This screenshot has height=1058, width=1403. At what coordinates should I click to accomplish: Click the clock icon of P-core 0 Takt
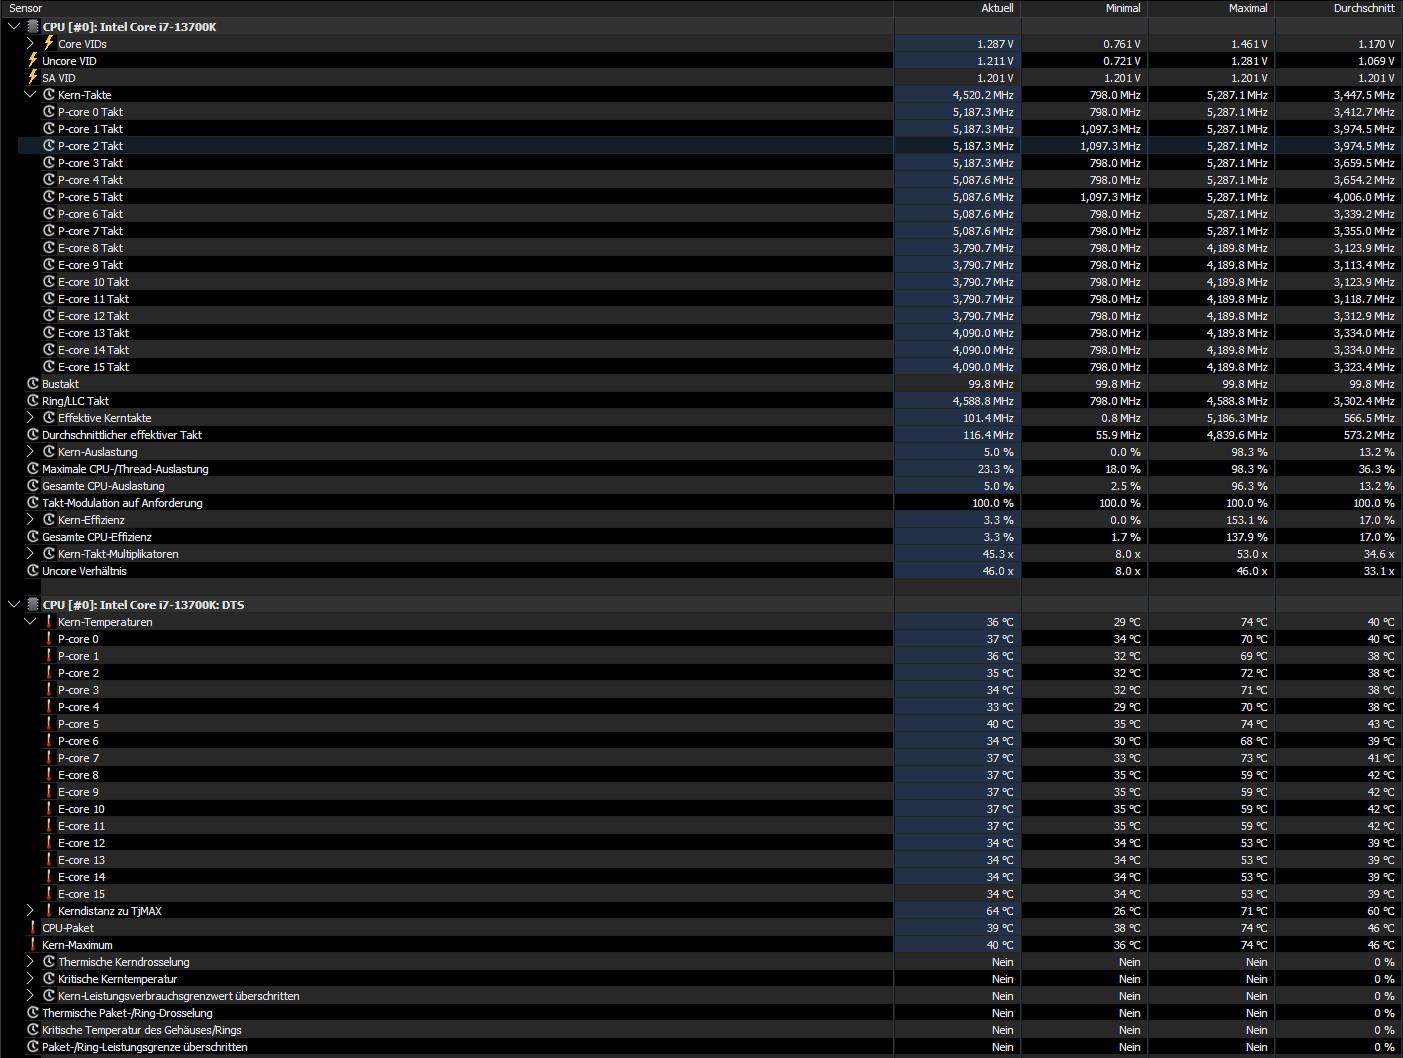[49, 112]
